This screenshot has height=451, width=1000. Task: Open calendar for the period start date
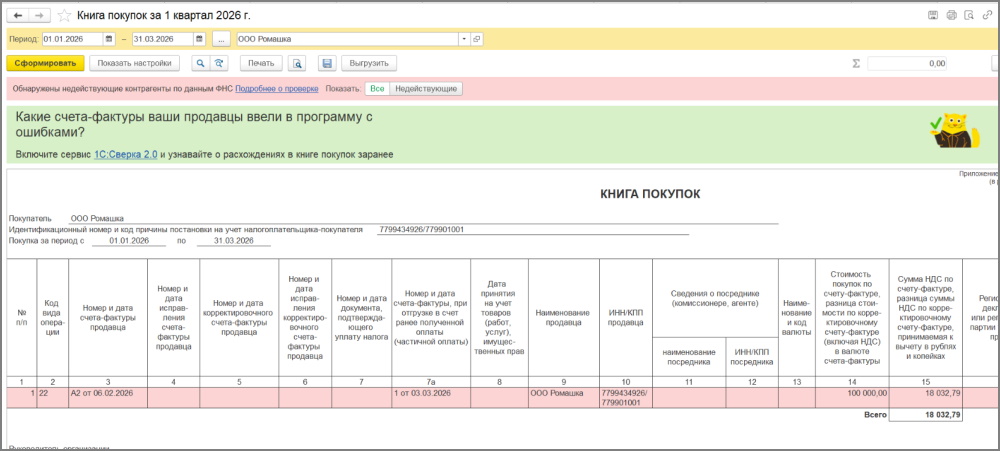pos(108,39)
